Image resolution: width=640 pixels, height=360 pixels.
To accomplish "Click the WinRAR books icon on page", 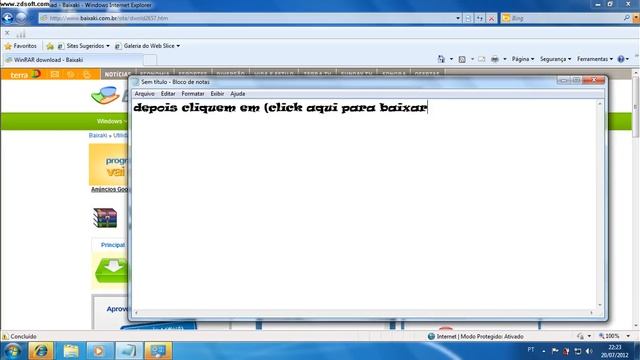I will coord(105,218).
